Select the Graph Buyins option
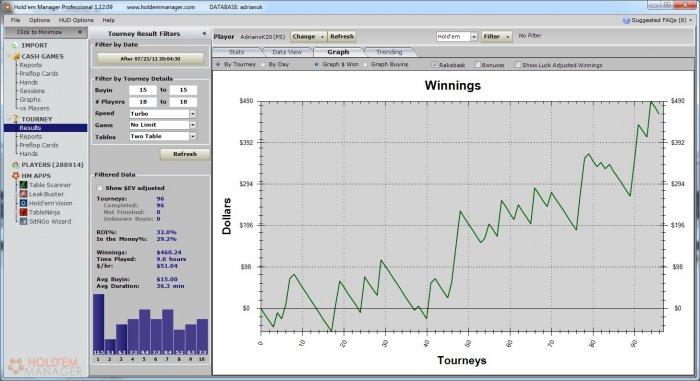The height and width of the screenshot is (381, 700). coord(365,64)
